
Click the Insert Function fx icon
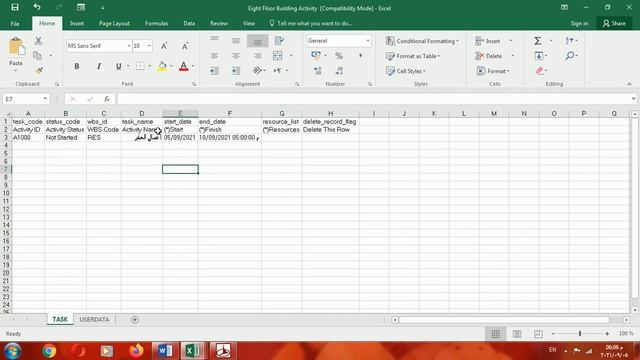click(x=107, y=99)
